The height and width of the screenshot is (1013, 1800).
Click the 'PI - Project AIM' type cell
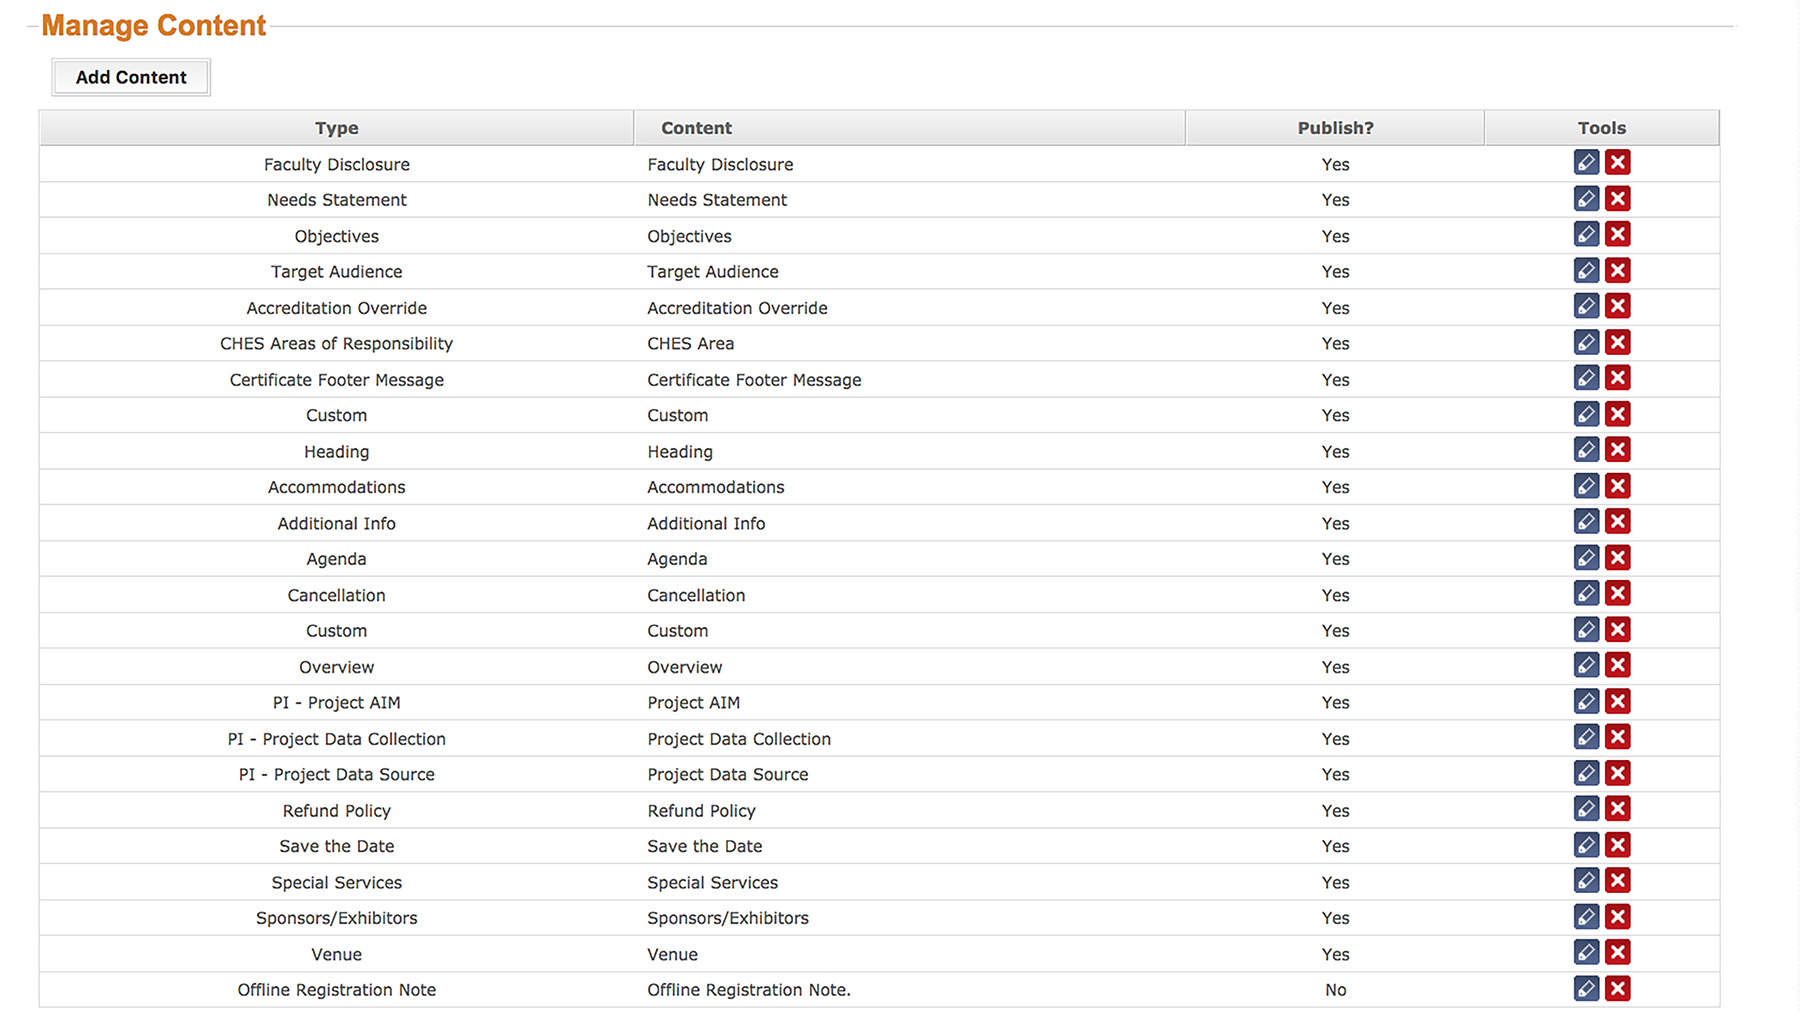pyautogui.click(x=336, y=703)
